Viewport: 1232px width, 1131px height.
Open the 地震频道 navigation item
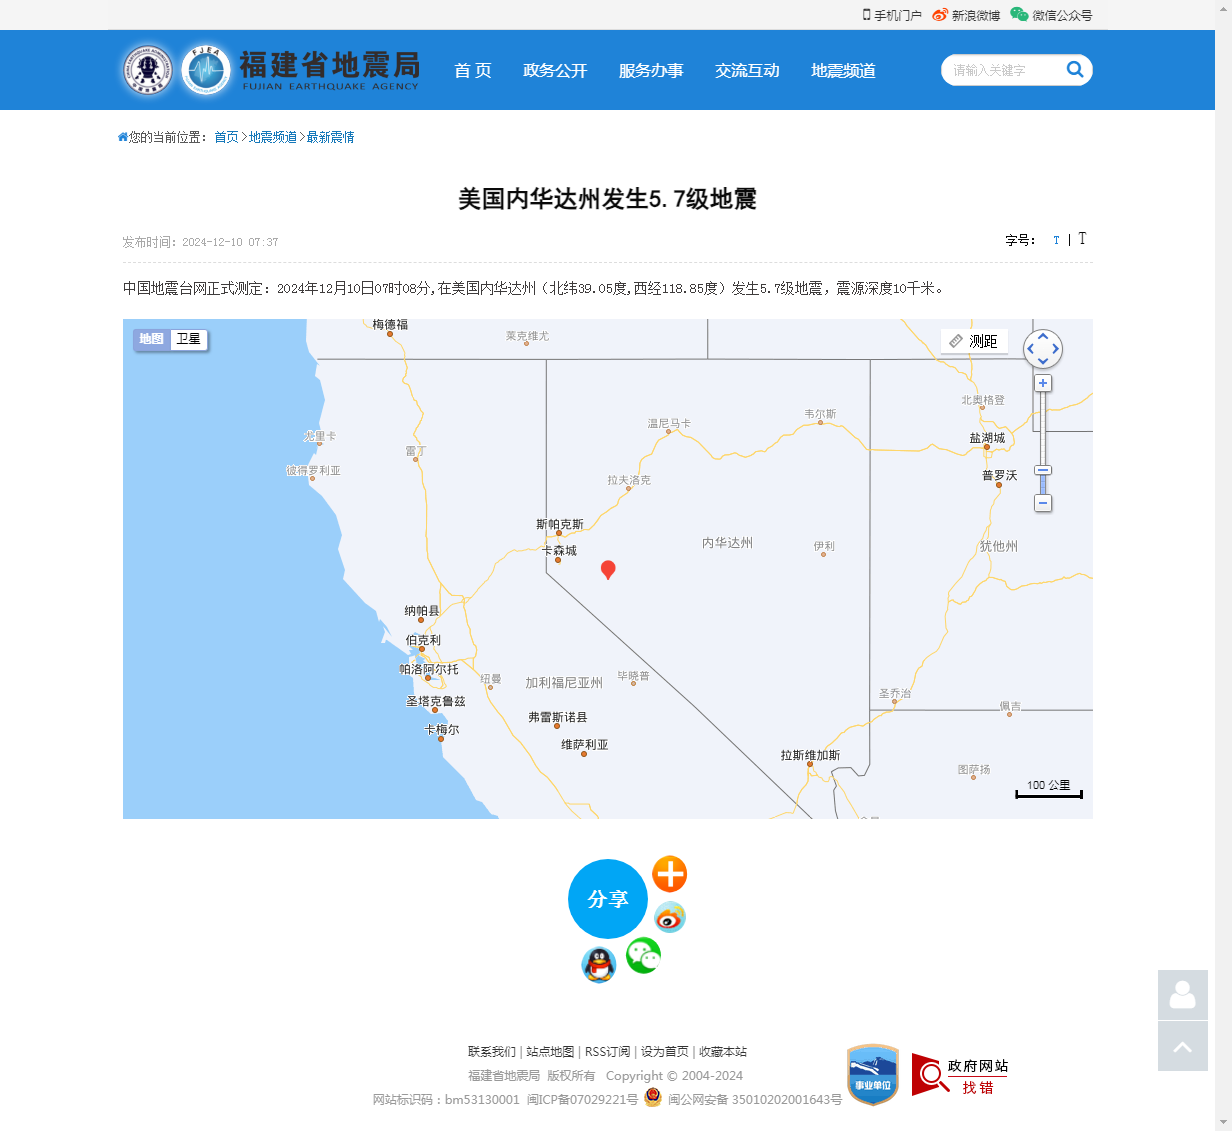(x=843, y=70)
